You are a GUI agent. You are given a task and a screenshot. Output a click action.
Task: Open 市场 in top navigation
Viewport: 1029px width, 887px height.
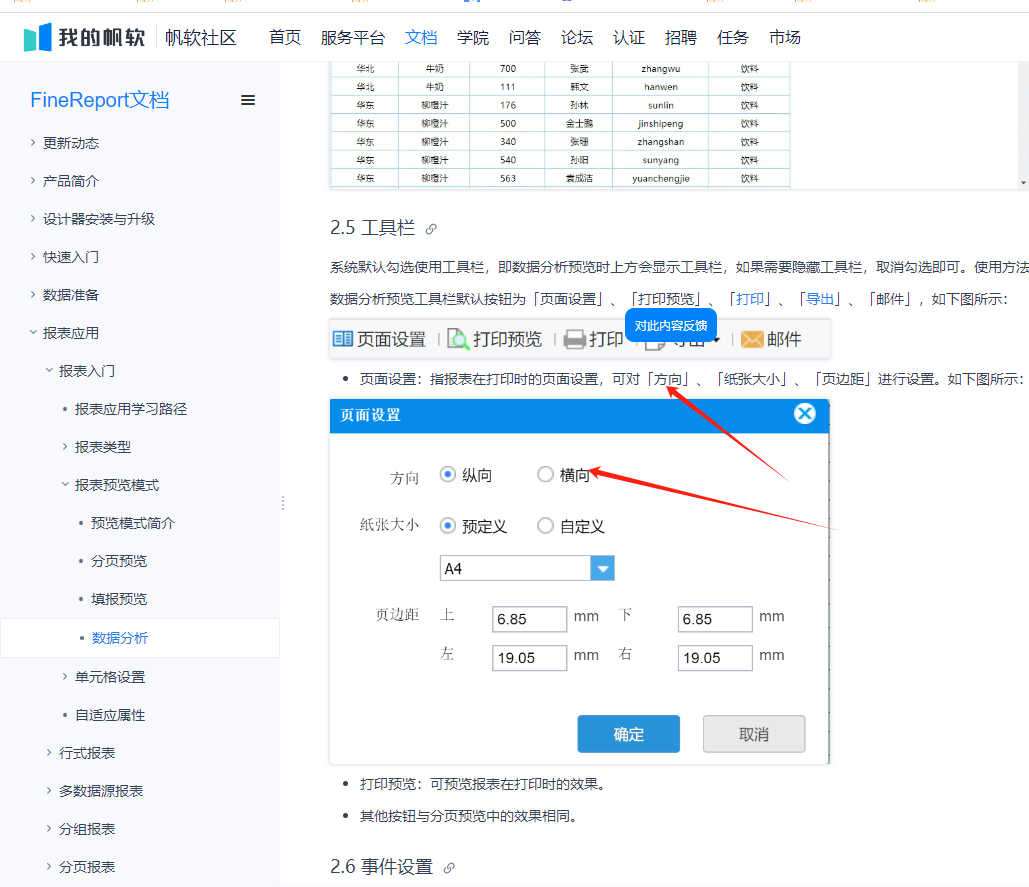785,37
